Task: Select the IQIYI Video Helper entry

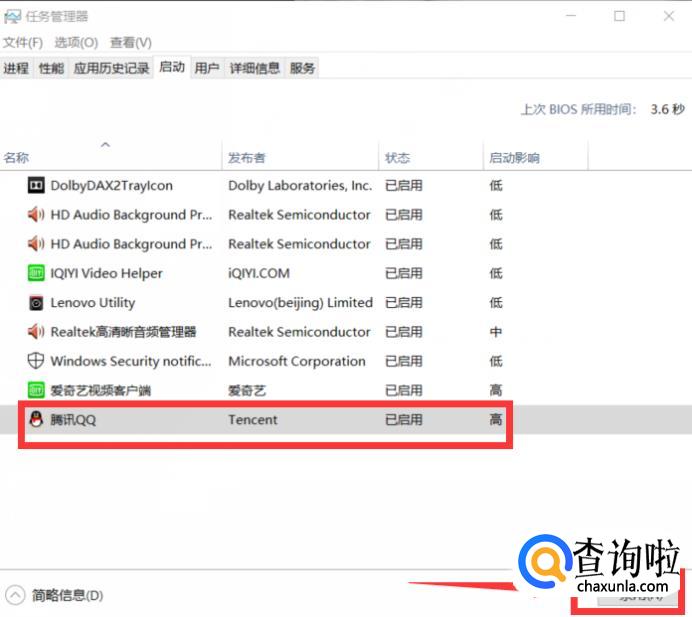Action: 106,273
